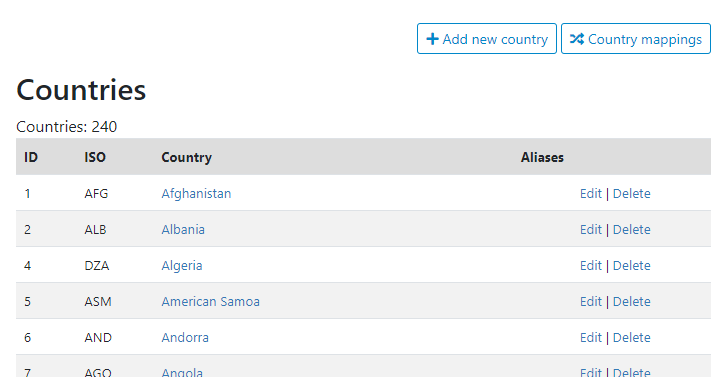Open the Andorra country link
Image resolution: width=720 pixels, height=377 pixels.
[185, 338]
